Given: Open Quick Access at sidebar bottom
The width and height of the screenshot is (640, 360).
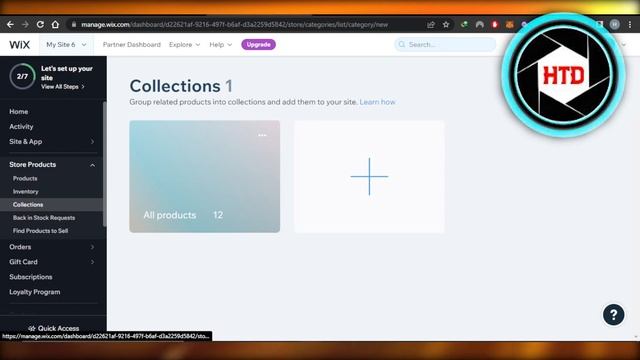Looking at the screenshot, I should click(53, 328).
